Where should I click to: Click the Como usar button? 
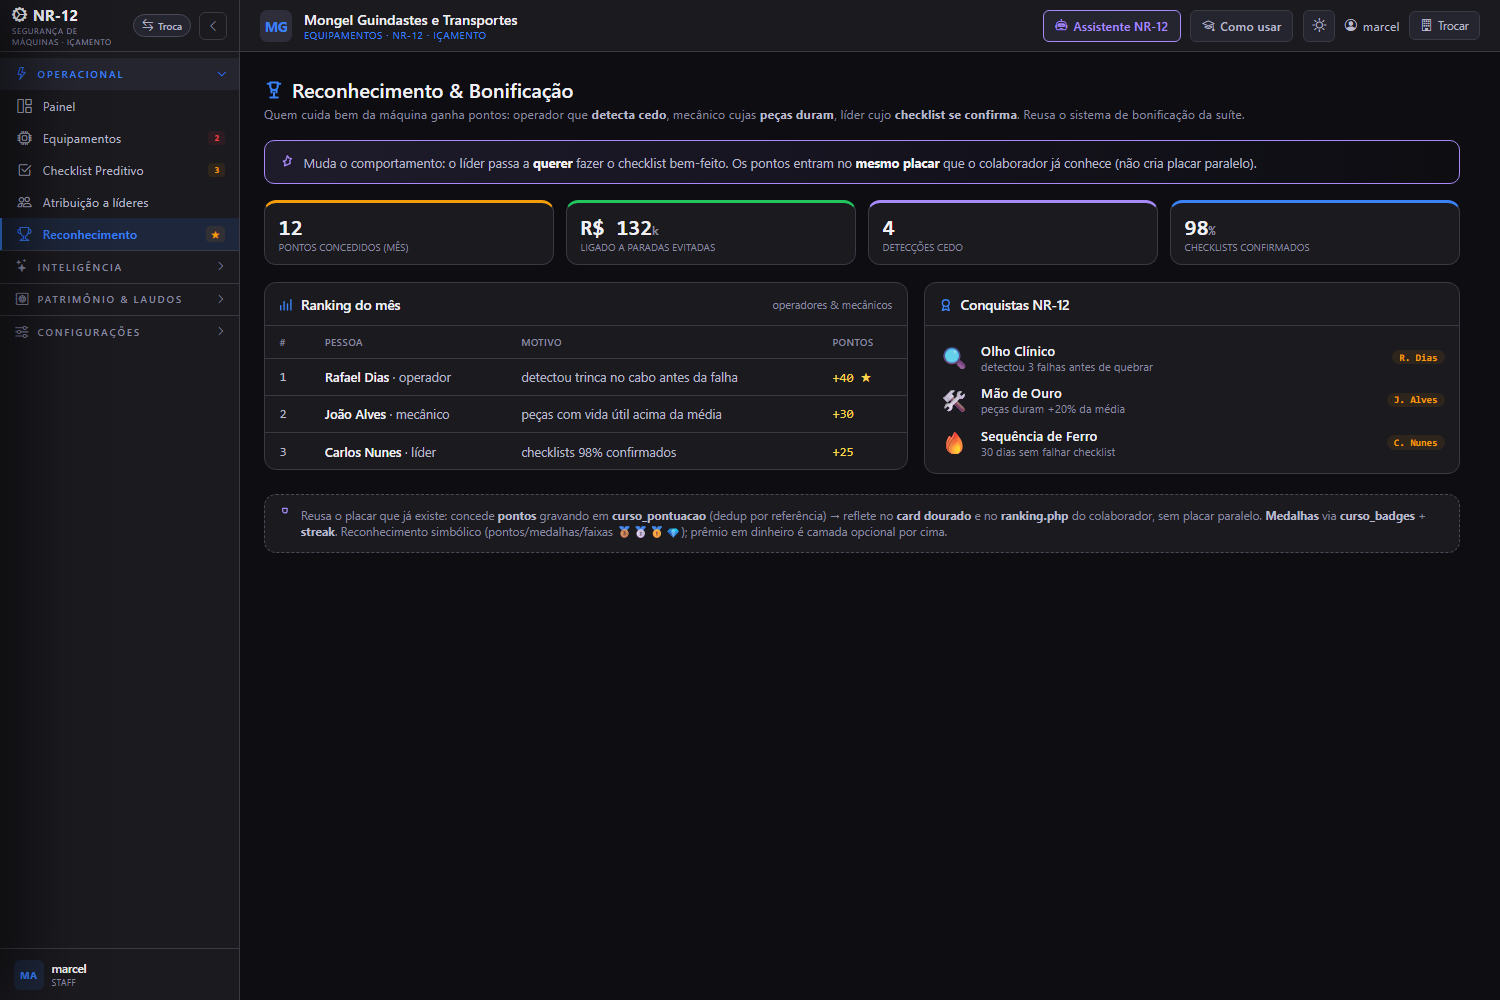tap(1241, 26)
